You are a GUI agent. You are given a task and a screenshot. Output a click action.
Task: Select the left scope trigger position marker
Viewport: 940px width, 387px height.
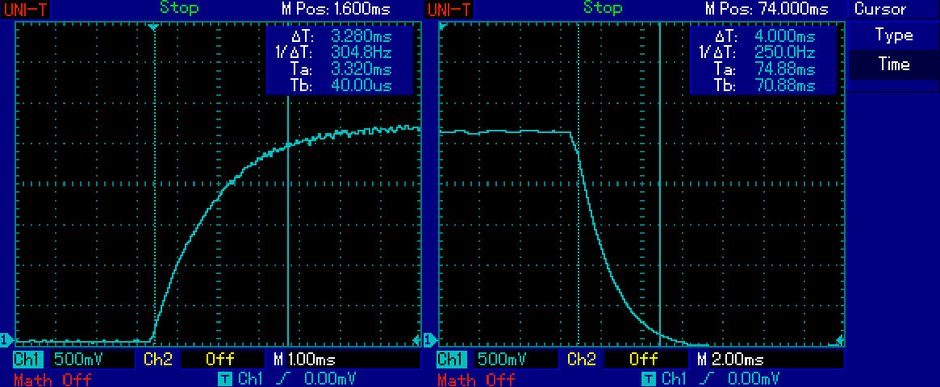click(x=154, y=27)
